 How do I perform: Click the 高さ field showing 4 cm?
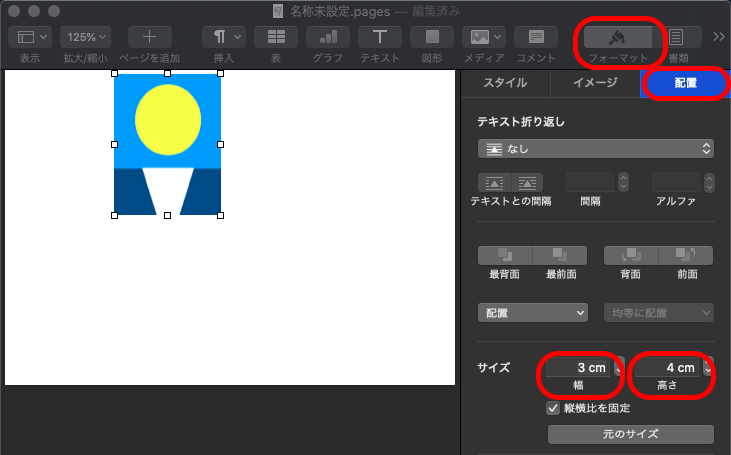tap(667, 367)
